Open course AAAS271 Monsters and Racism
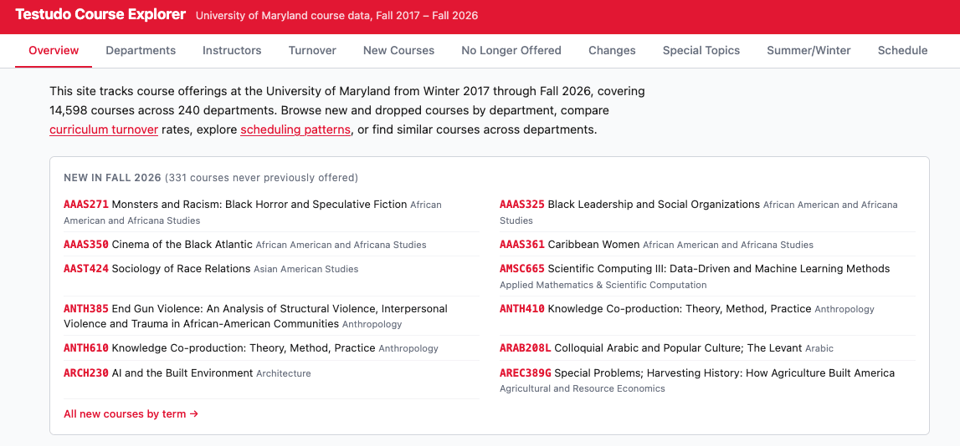This screenshot has height=446, width=960. coord(86,205)
